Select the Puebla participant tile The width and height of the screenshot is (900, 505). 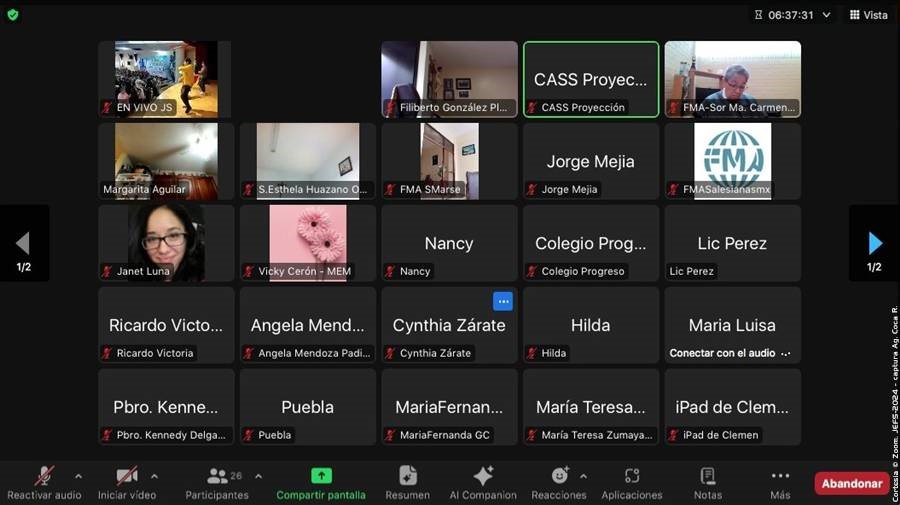pyautogui.click(x=308, y=407)
